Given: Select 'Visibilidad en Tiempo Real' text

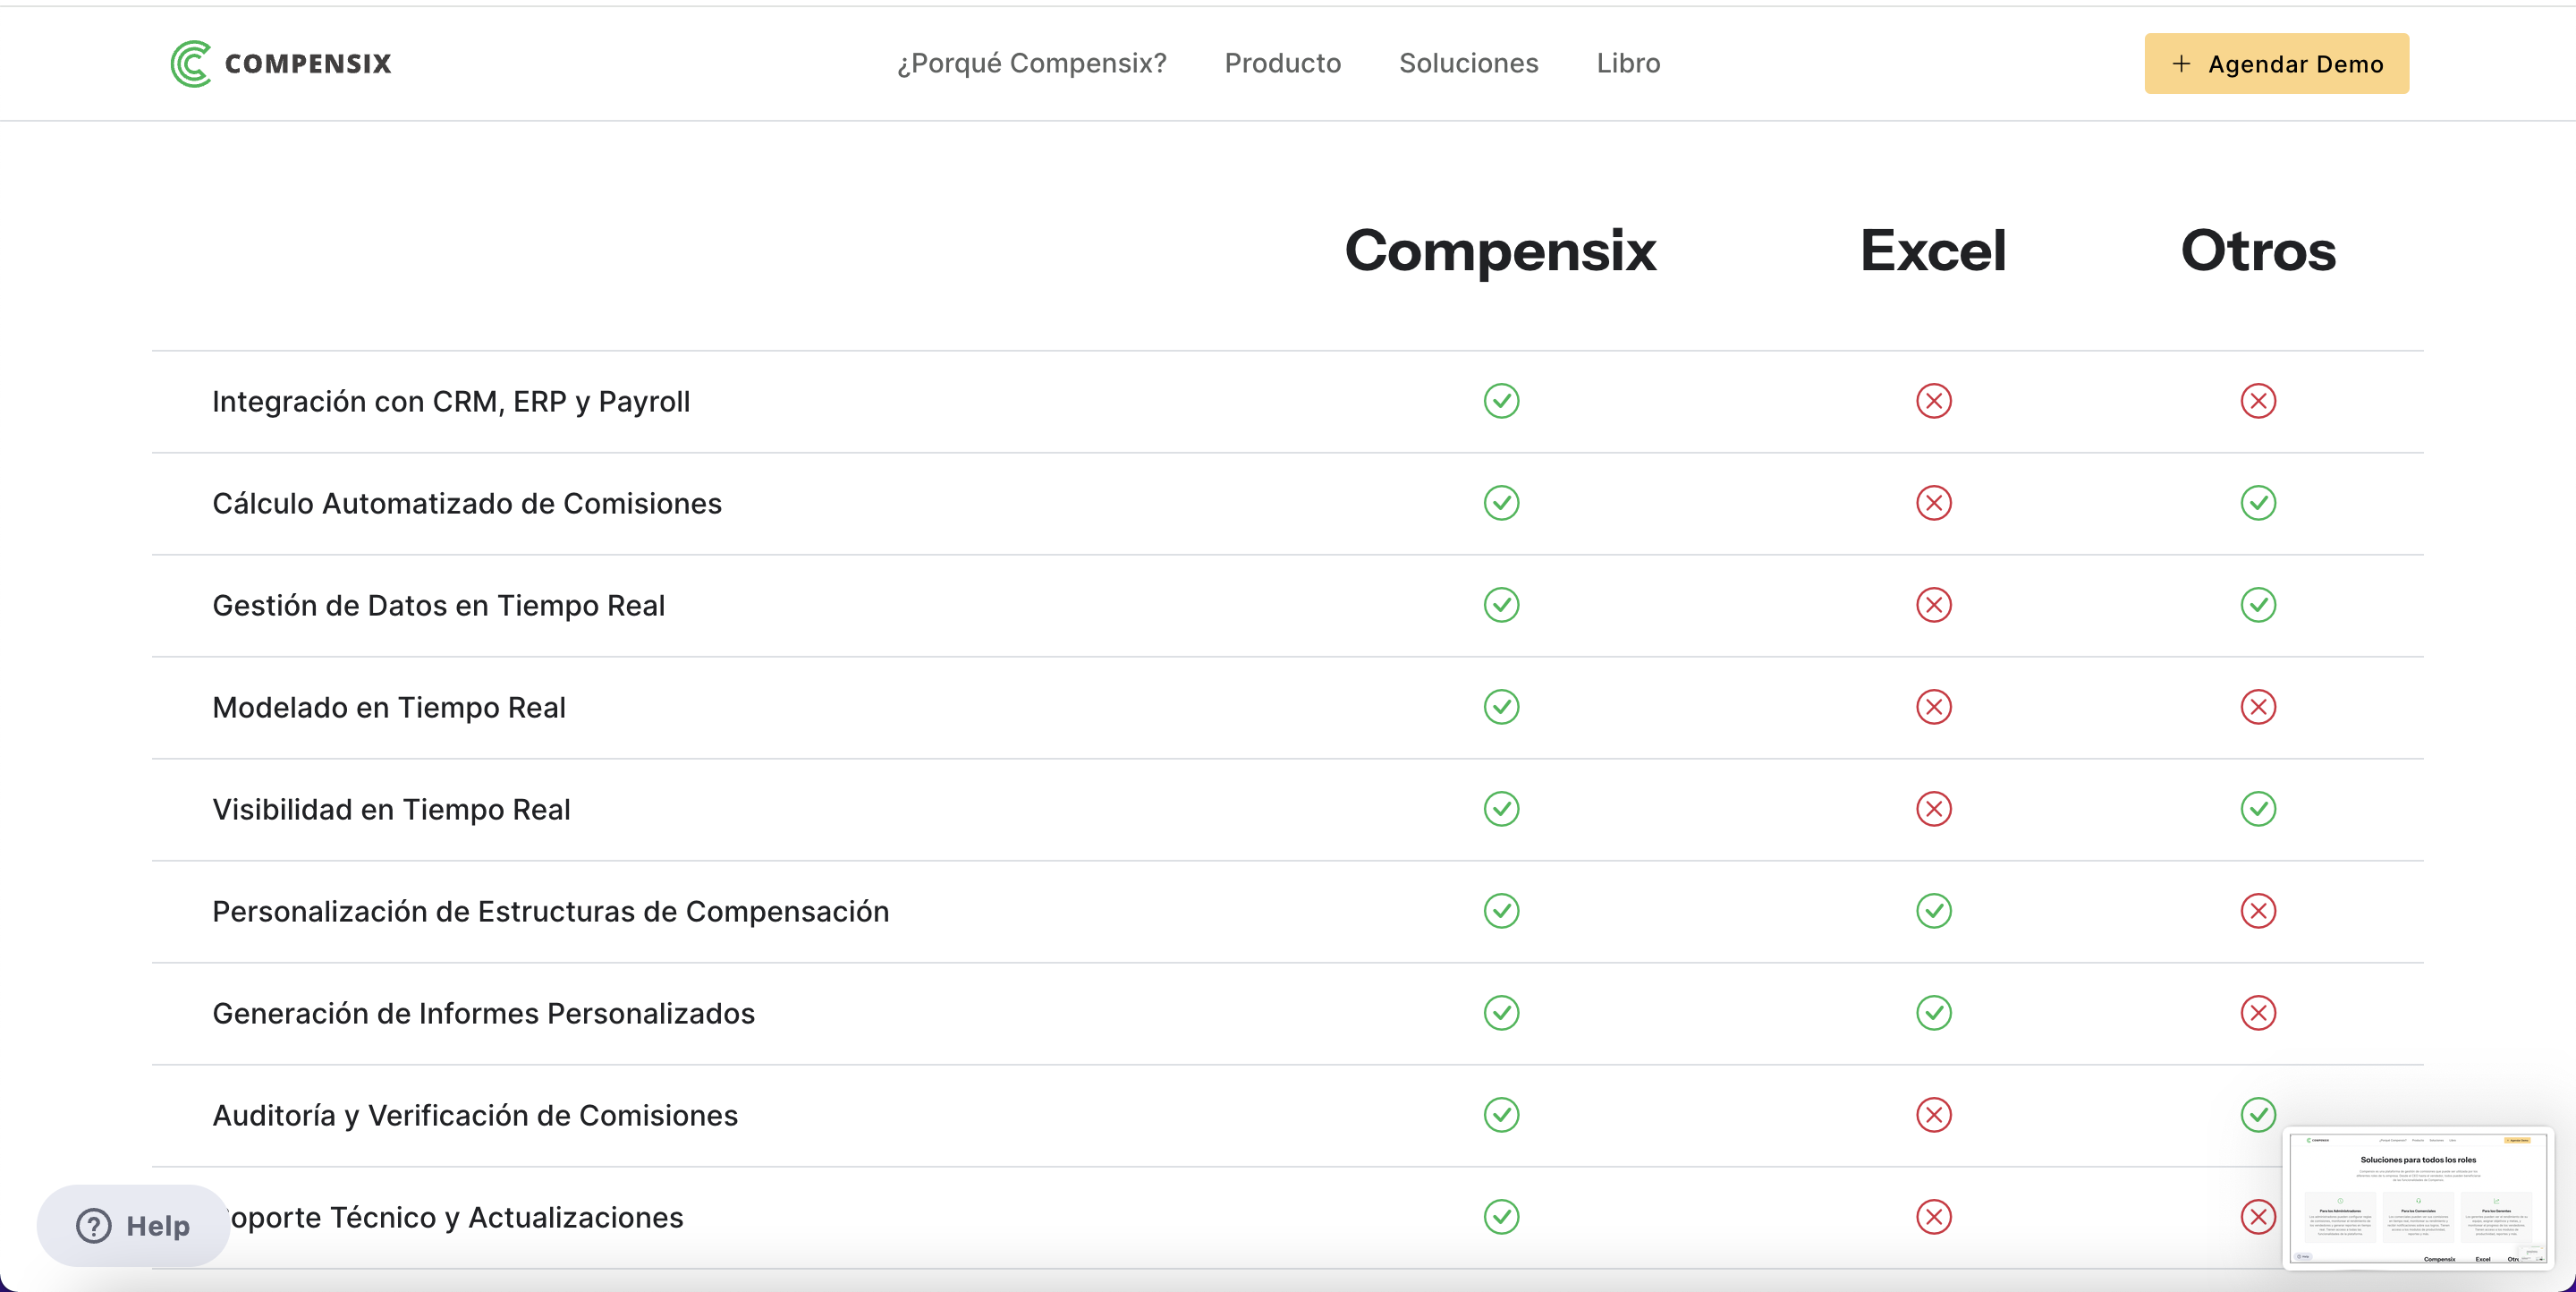Looking at the screenshot, I should click(x=391, y=810).
